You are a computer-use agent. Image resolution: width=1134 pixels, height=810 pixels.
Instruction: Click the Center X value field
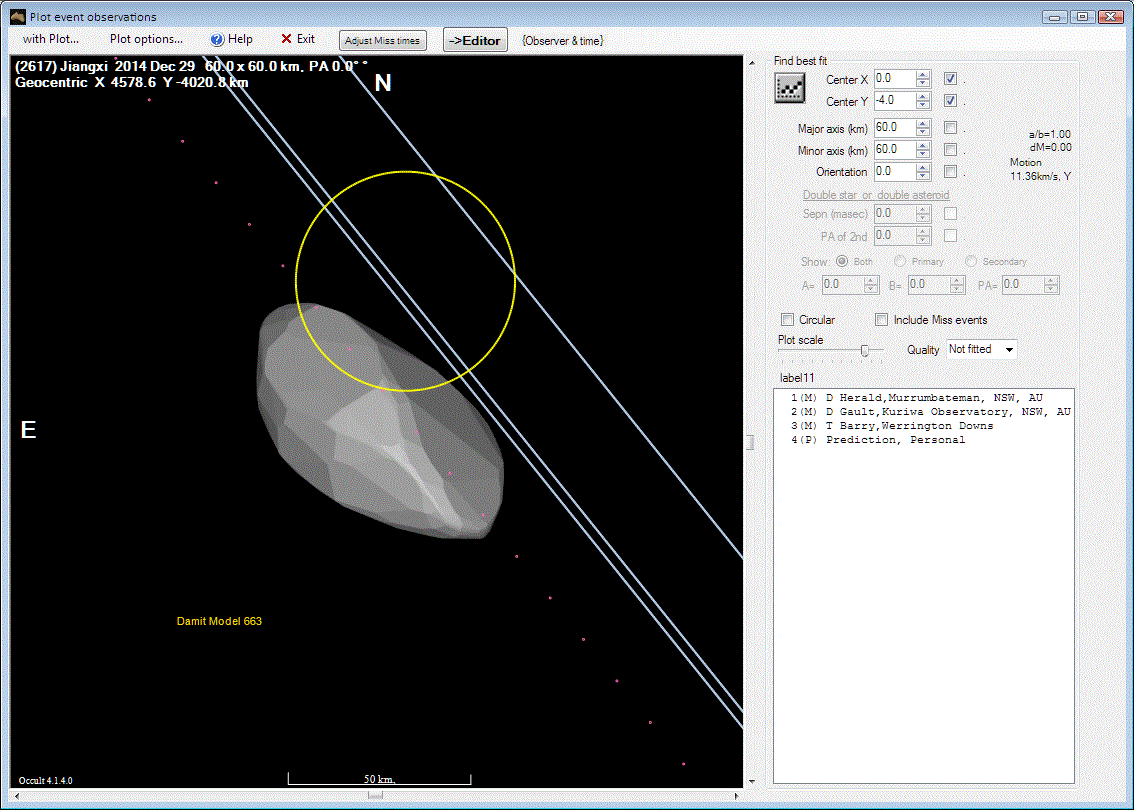coord(895,79)
